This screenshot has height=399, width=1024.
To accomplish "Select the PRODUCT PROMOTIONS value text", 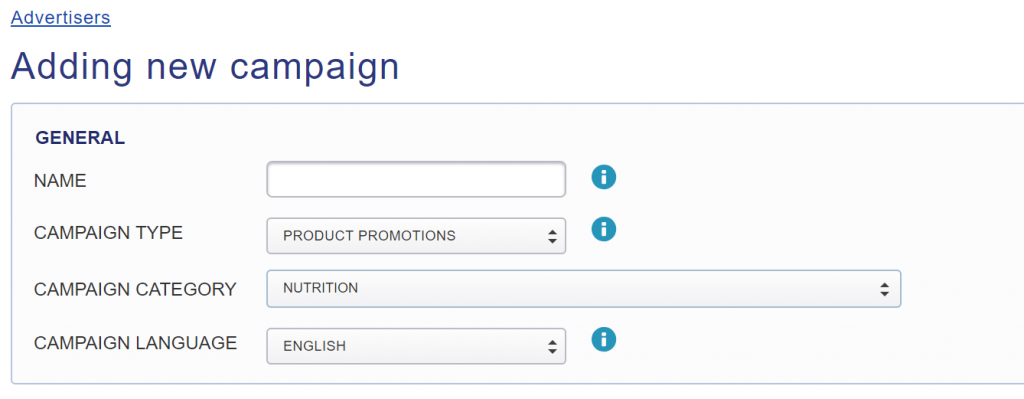I will (369, 236).
